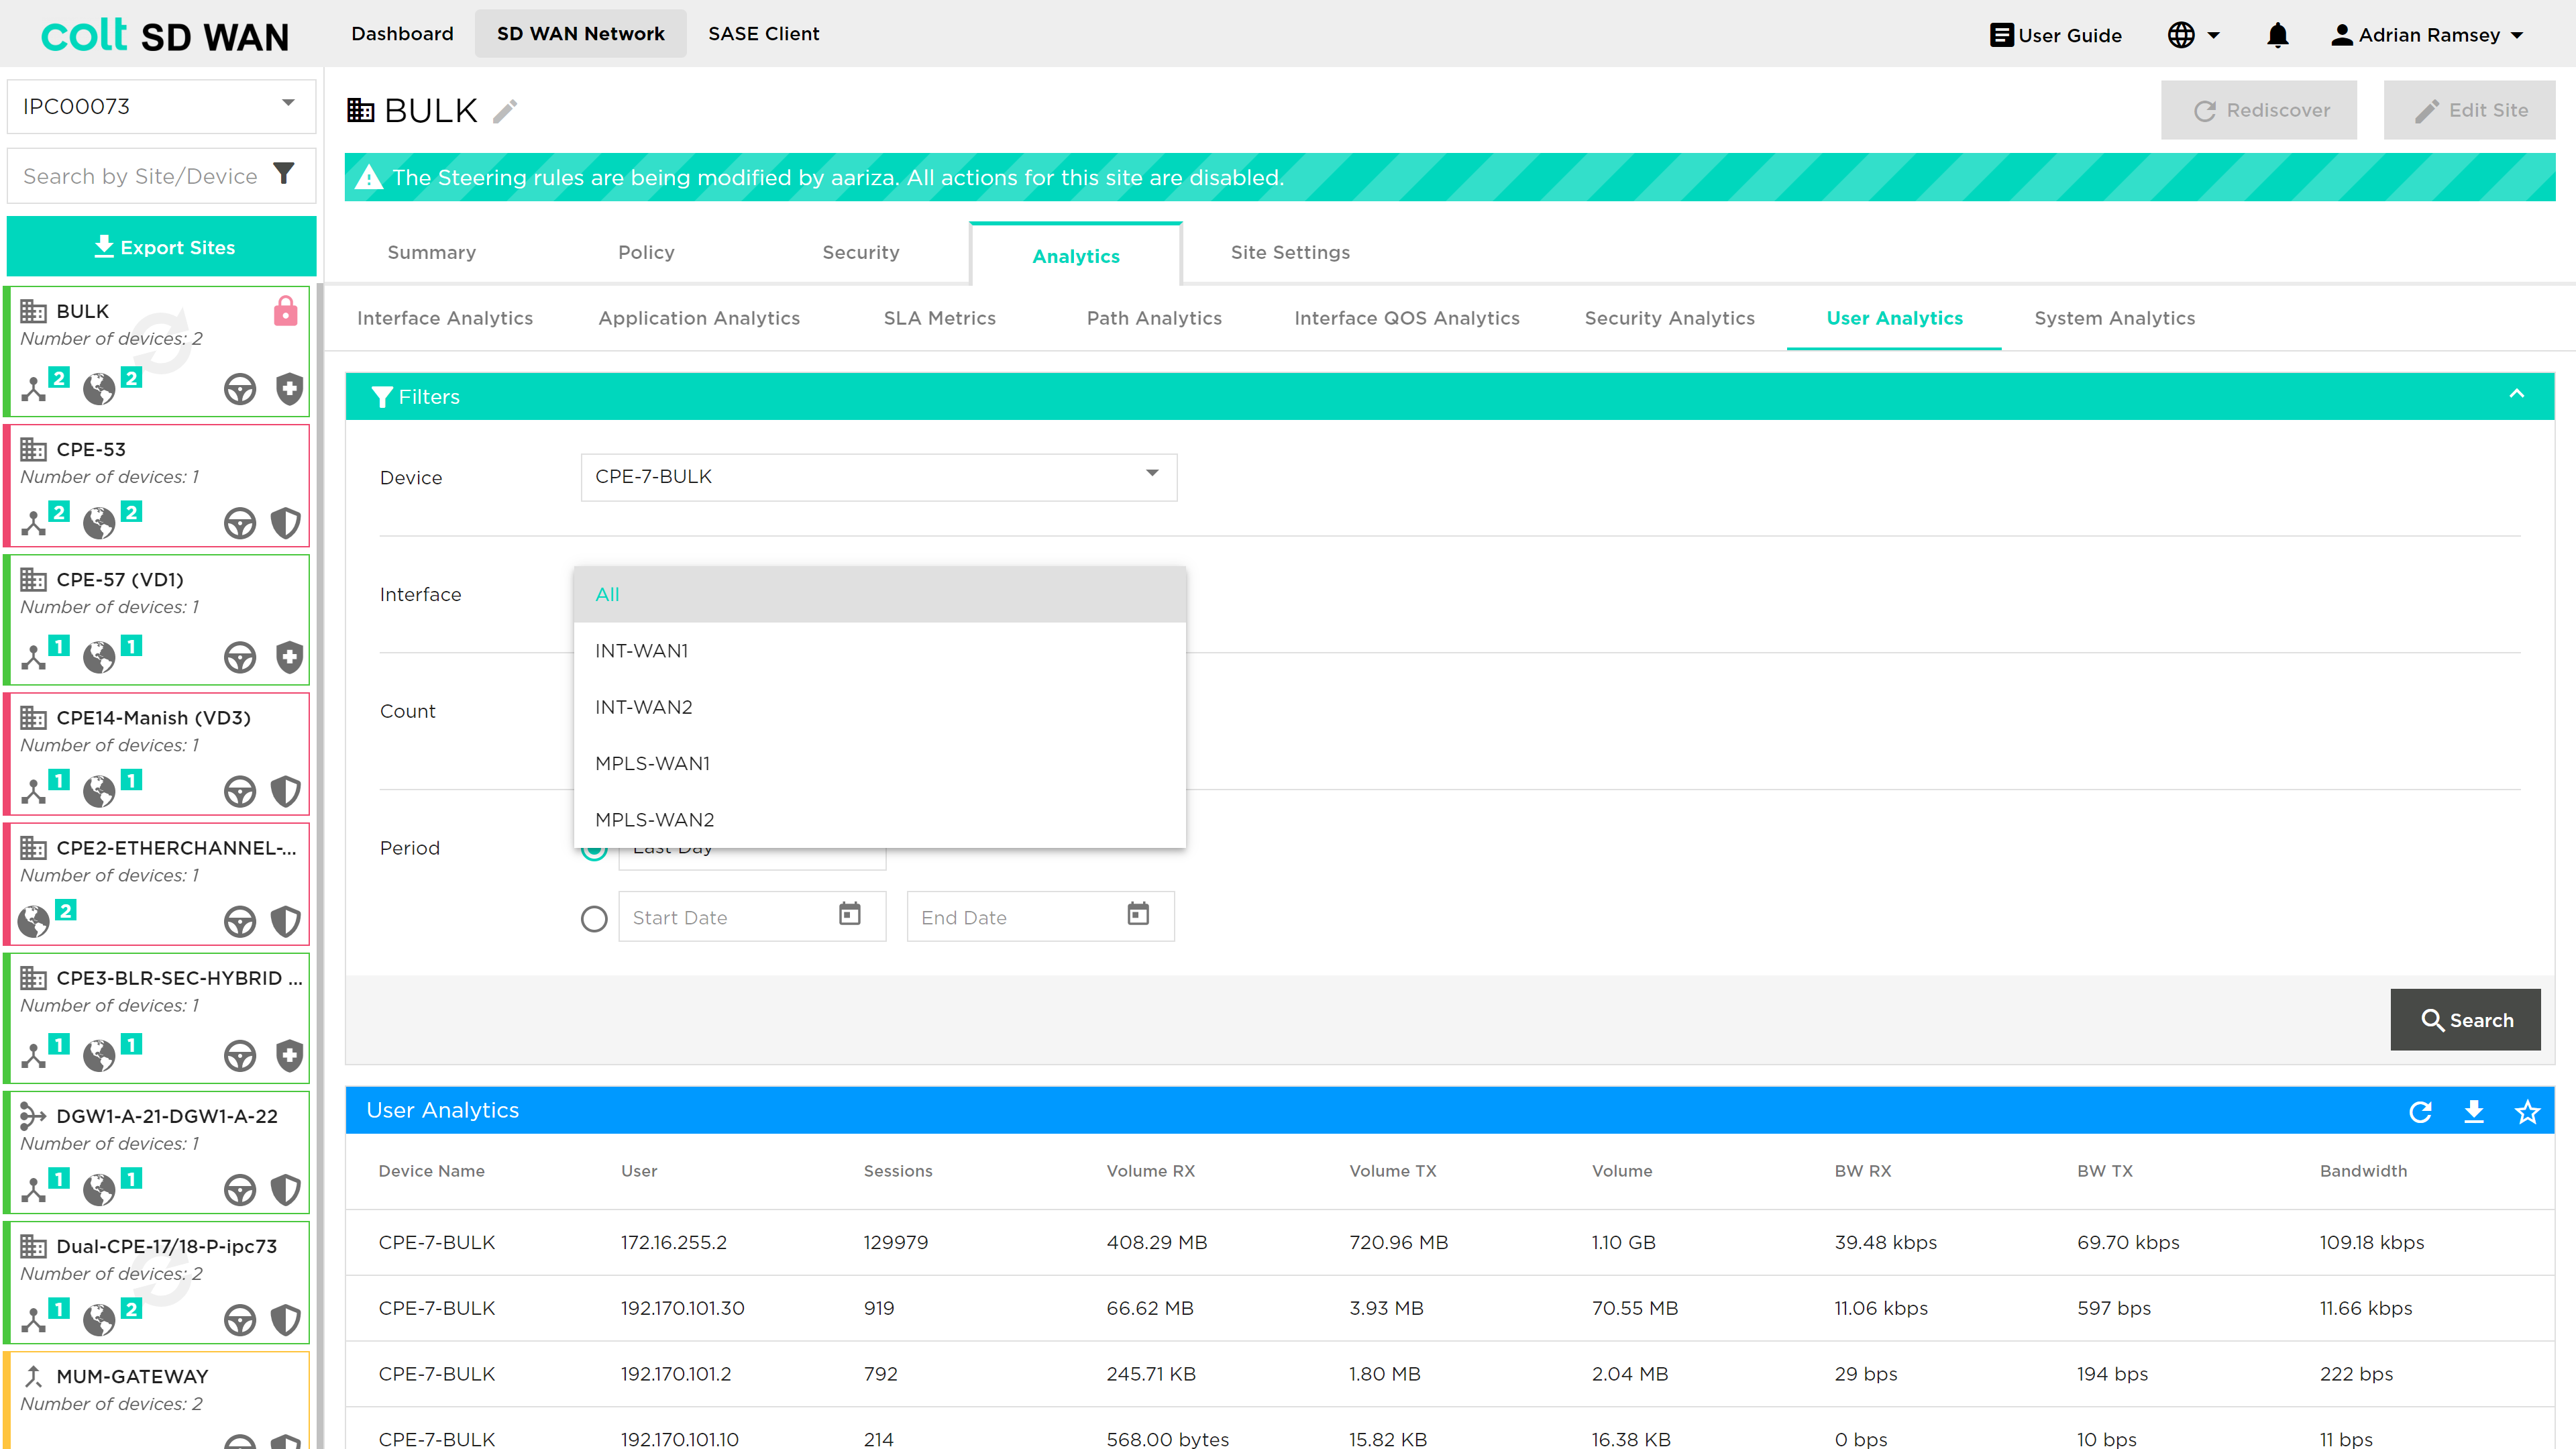The image size is (2576, 1449).
Task: Open the Interface Analytics sub-tab
Action: click(445, 318)
